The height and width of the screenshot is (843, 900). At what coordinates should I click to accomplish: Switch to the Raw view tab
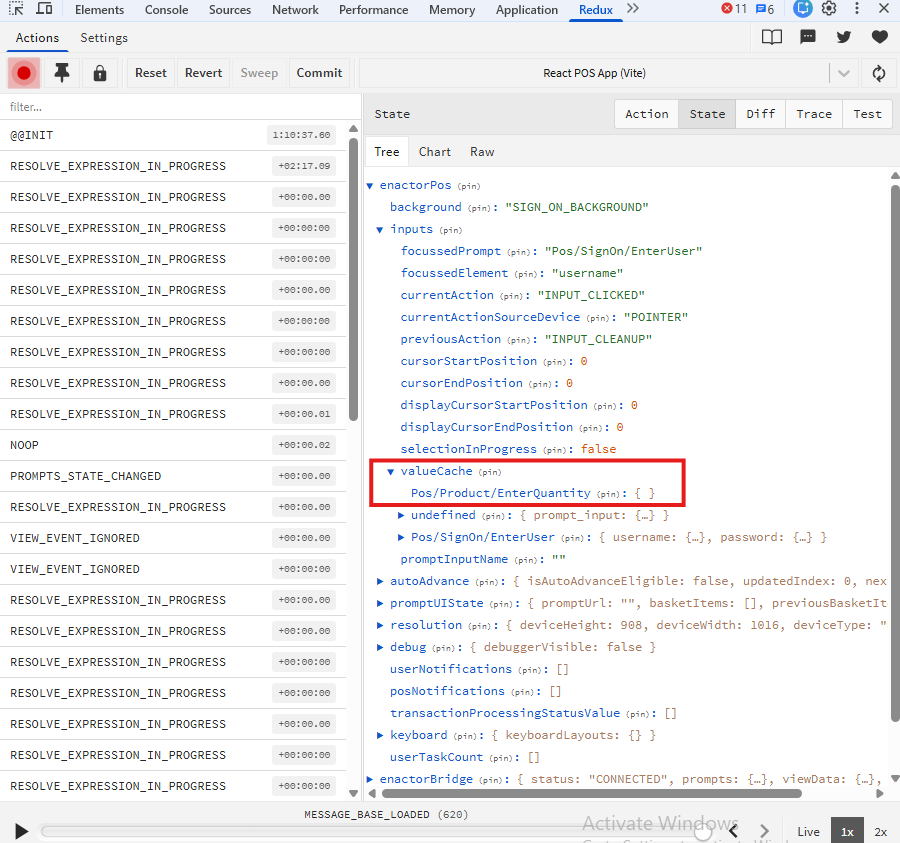482,152
